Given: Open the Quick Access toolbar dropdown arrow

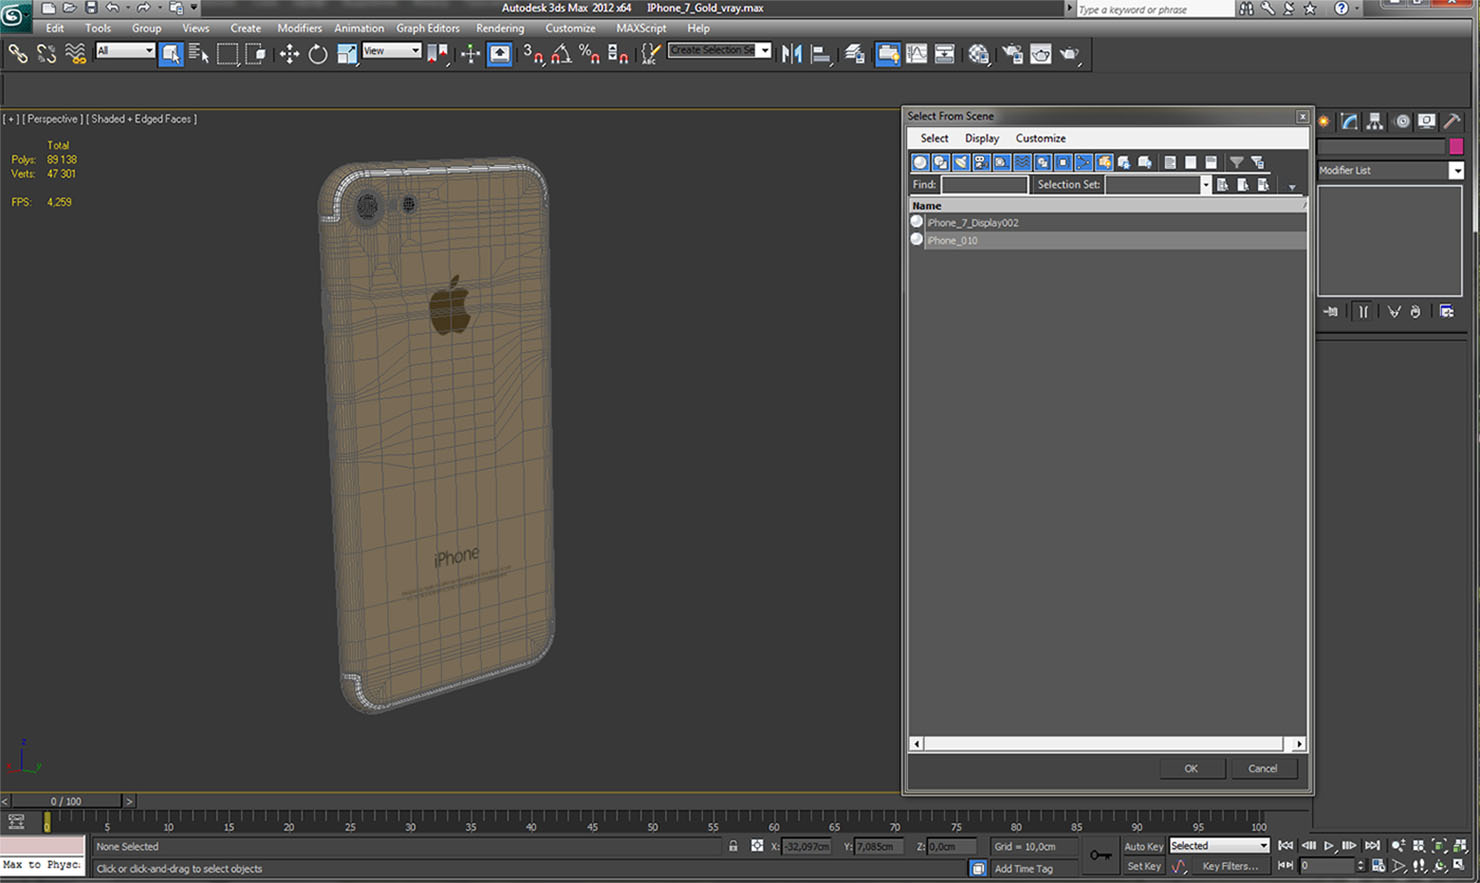Looking at the screenshot, I should pos(194,8).
